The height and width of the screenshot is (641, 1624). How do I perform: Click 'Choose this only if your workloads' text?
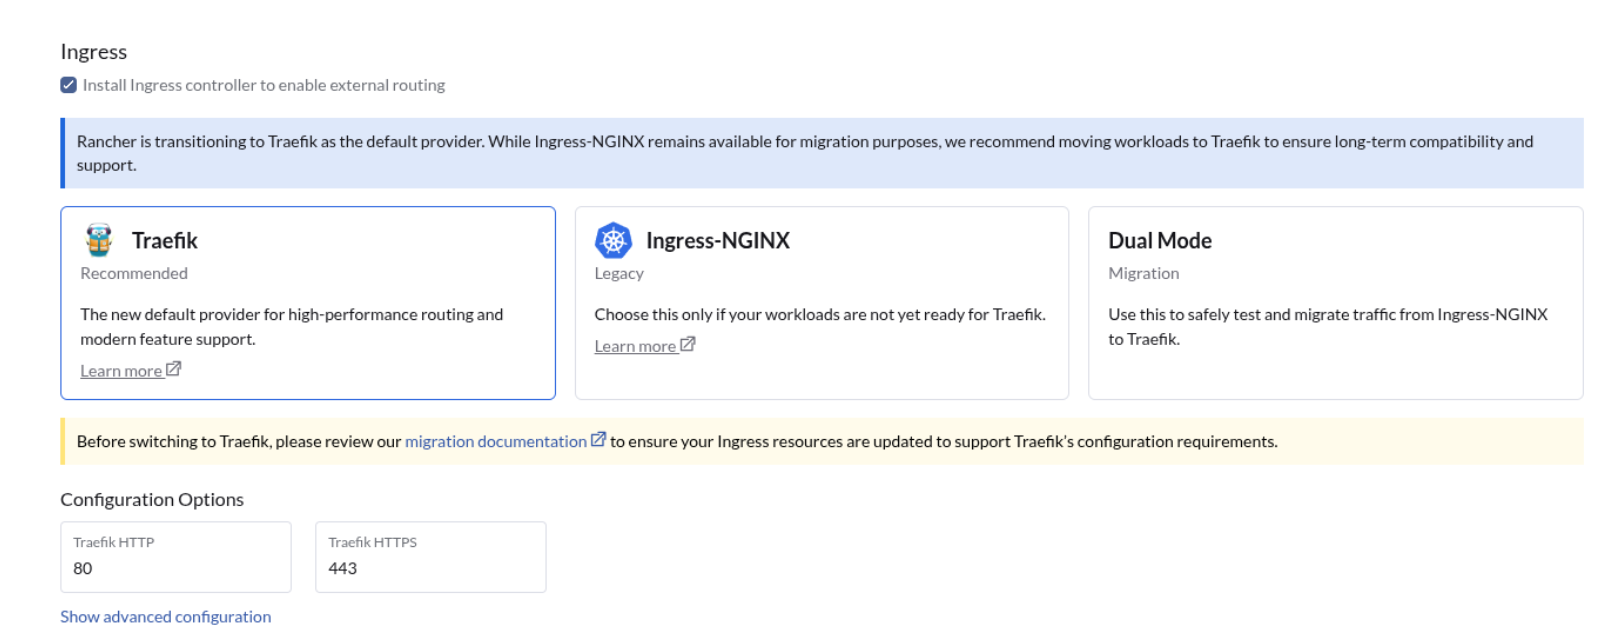coord(820,314)
